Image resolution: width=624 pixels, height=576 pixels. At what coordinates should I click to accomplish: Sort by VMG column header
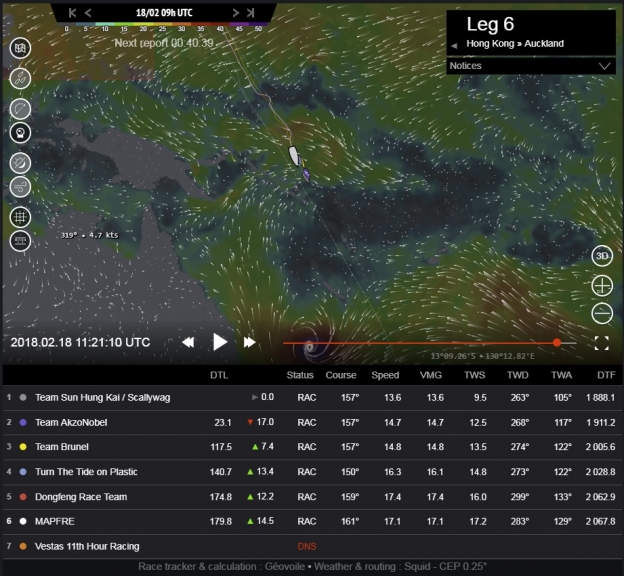(x=431, y=375)
